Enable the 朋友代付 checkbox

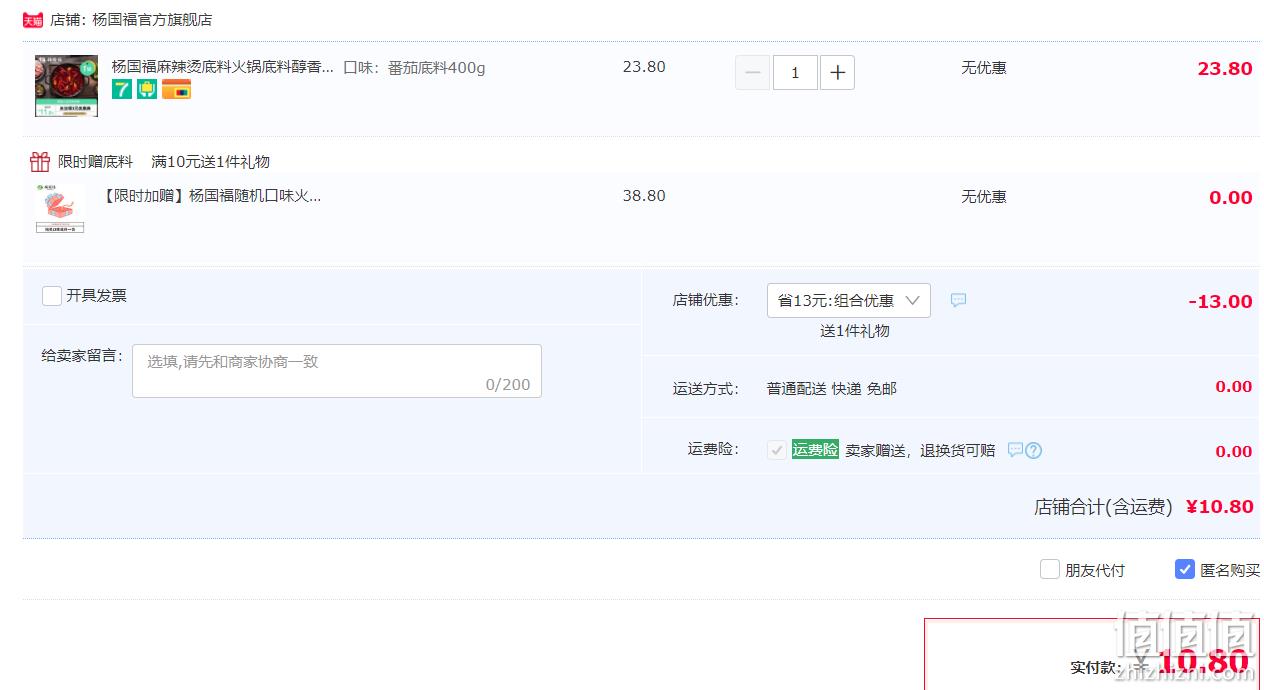click(x=1049, y=569)
